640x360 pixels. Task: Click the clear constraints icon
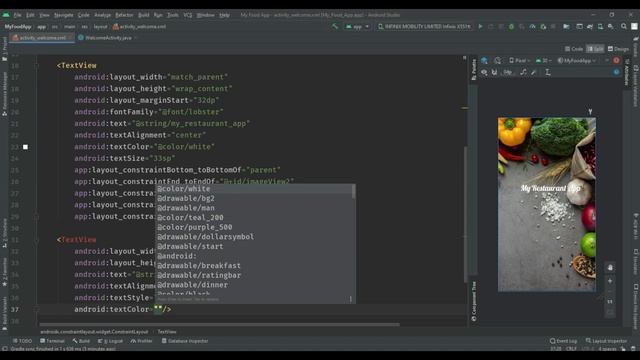click(523, 72)
